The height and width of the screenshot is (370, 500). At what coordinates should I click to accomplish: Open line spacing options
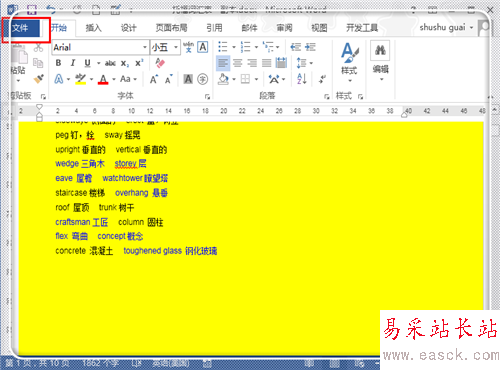pyautogui.click(x=301, y=63)
